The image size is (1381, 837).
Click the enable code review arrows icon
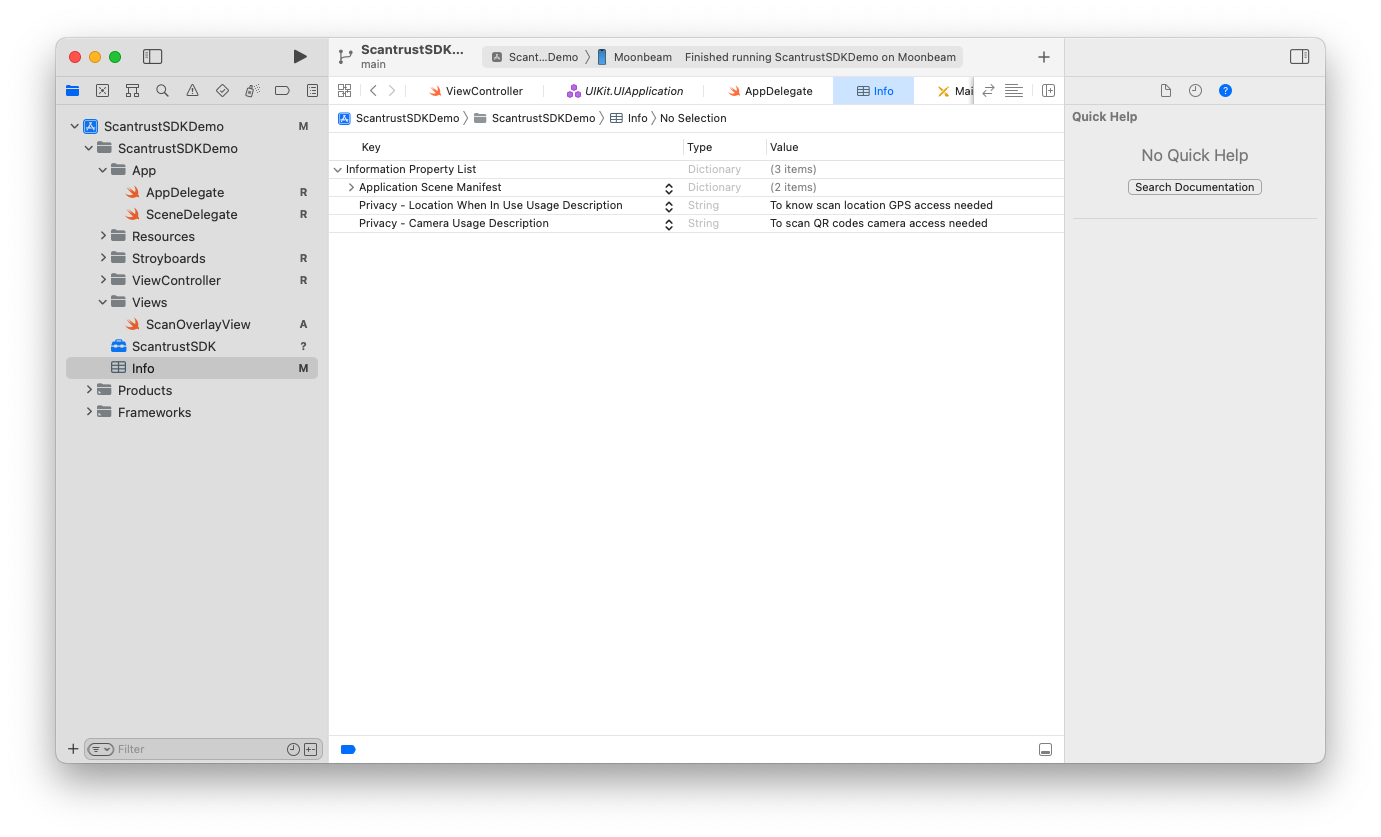(988, 91)
